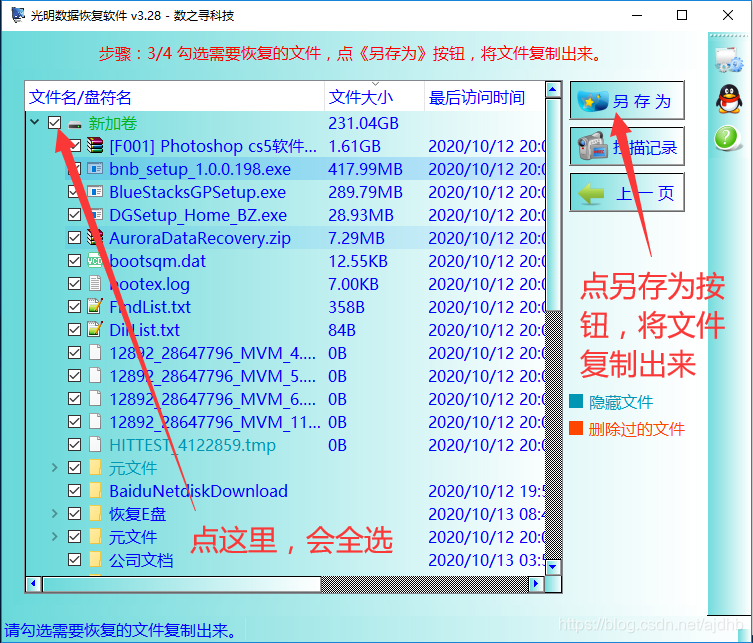Sort by 最后访问时间 column header
The image size is (753, 643).
(485, 97)
